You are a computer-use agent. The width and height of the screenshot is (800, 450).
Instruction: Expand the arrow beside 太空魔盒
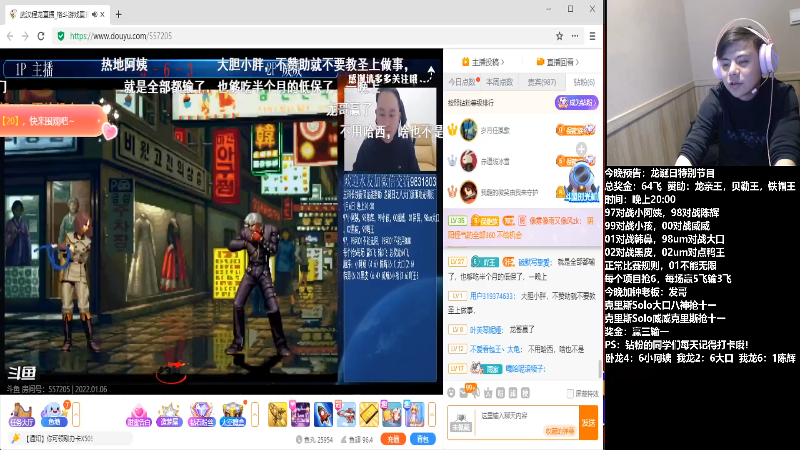tap(255, 414)
